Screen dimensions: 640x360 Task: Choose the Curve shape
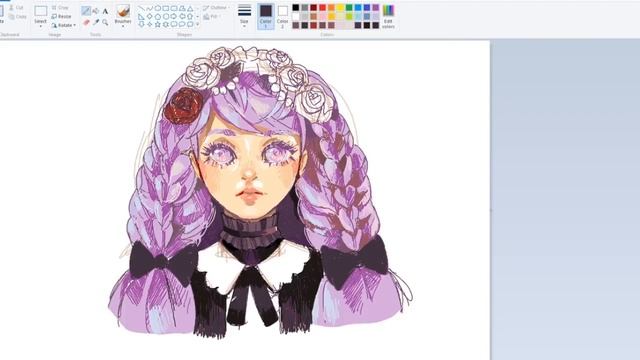(x=149, y=8)
